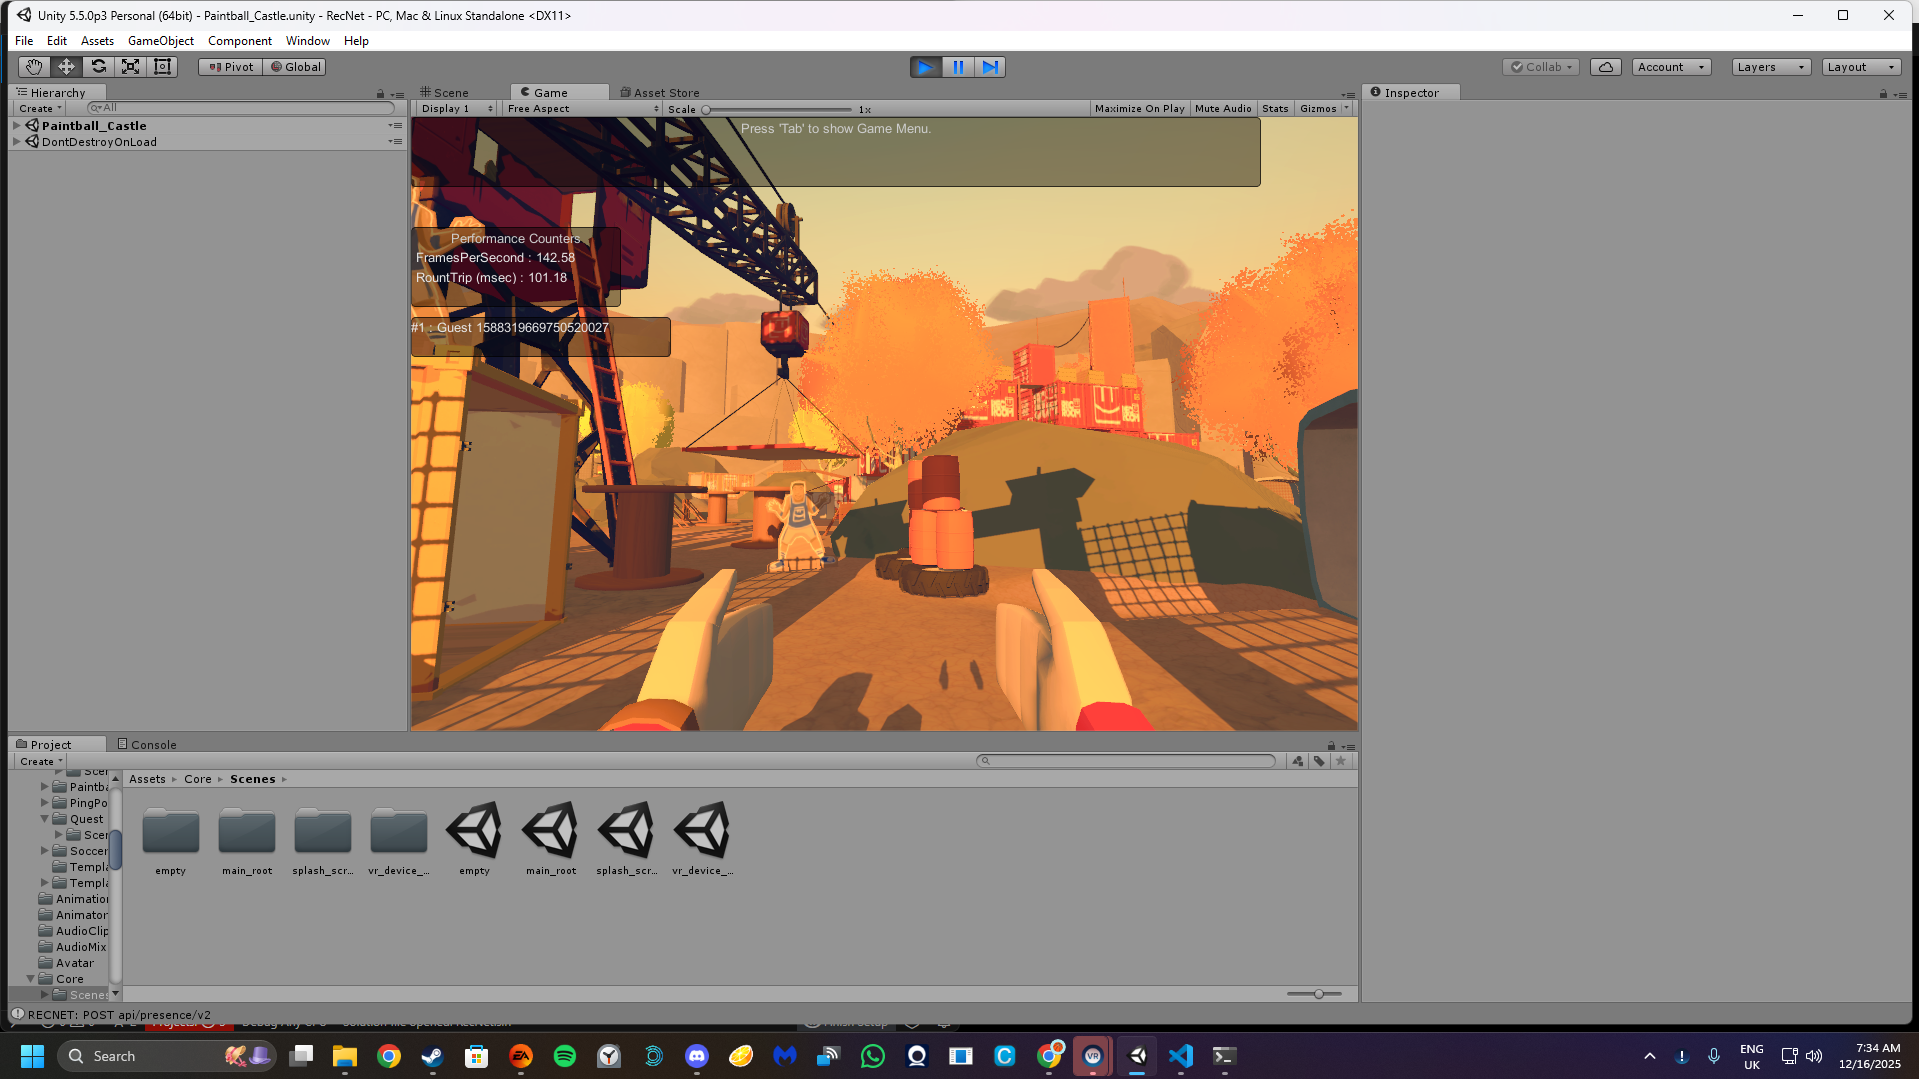The image size is (1919, 1079).
Task: Save the Project search as favorite
Action: (1341, 761)
